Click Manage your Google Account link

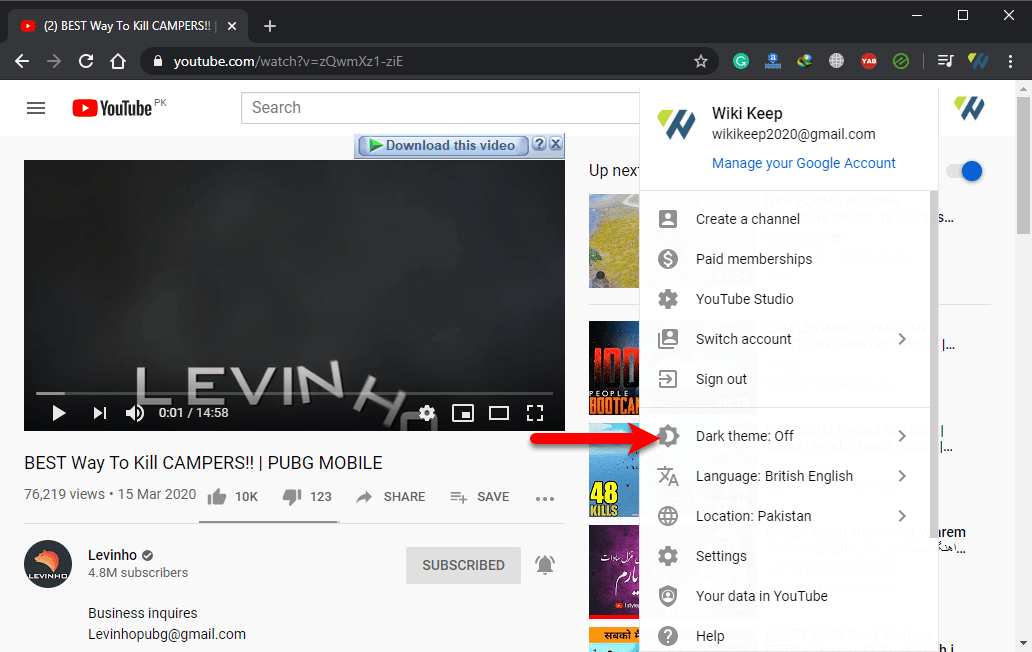pyautogui.click(x=804, y=163)
